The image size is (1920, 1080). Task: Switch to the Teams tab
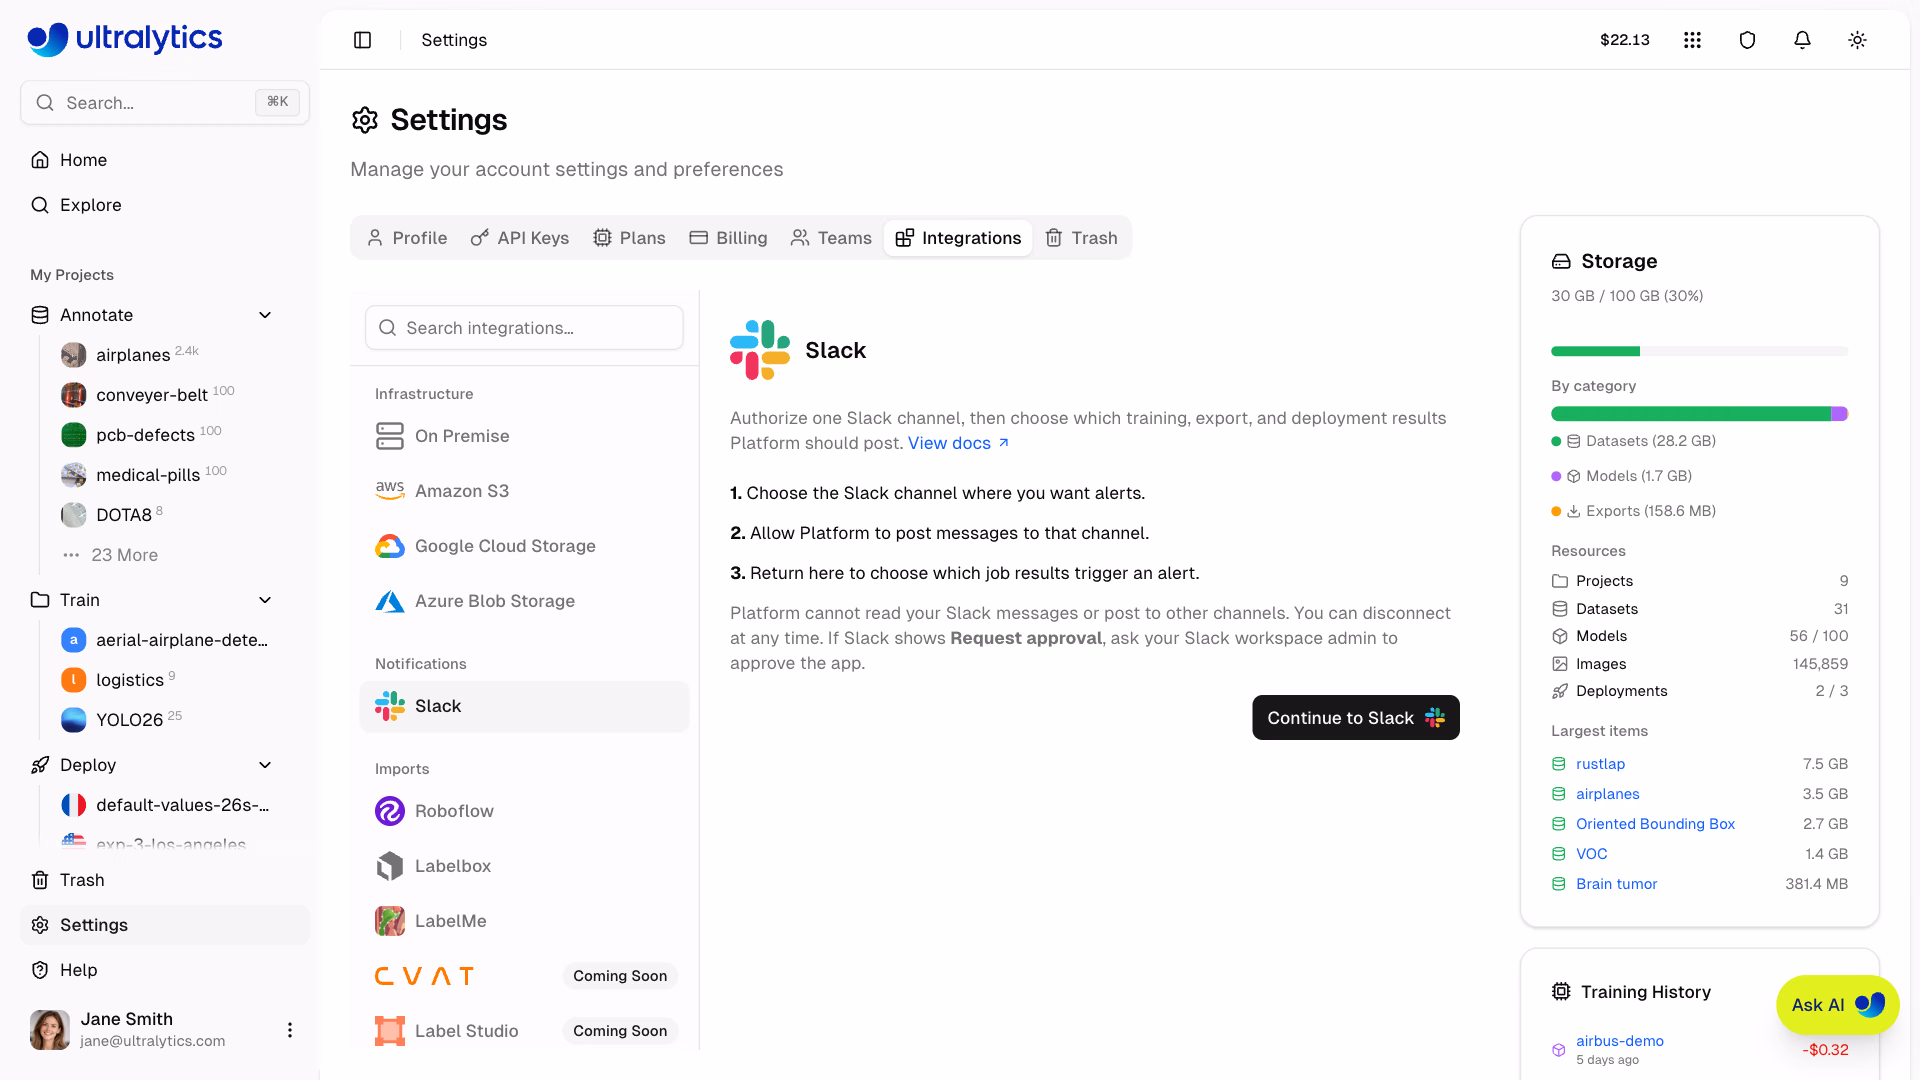(831, 238)
